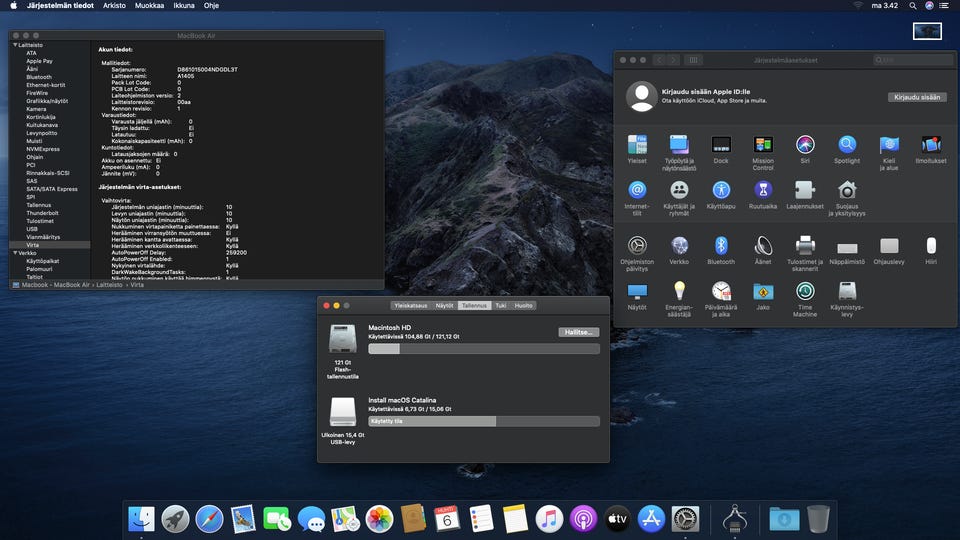Viewport: 960px width, 540px height.
Task: Open Käyttäjät ja ryhmät settings
Action: pos(679,190)
